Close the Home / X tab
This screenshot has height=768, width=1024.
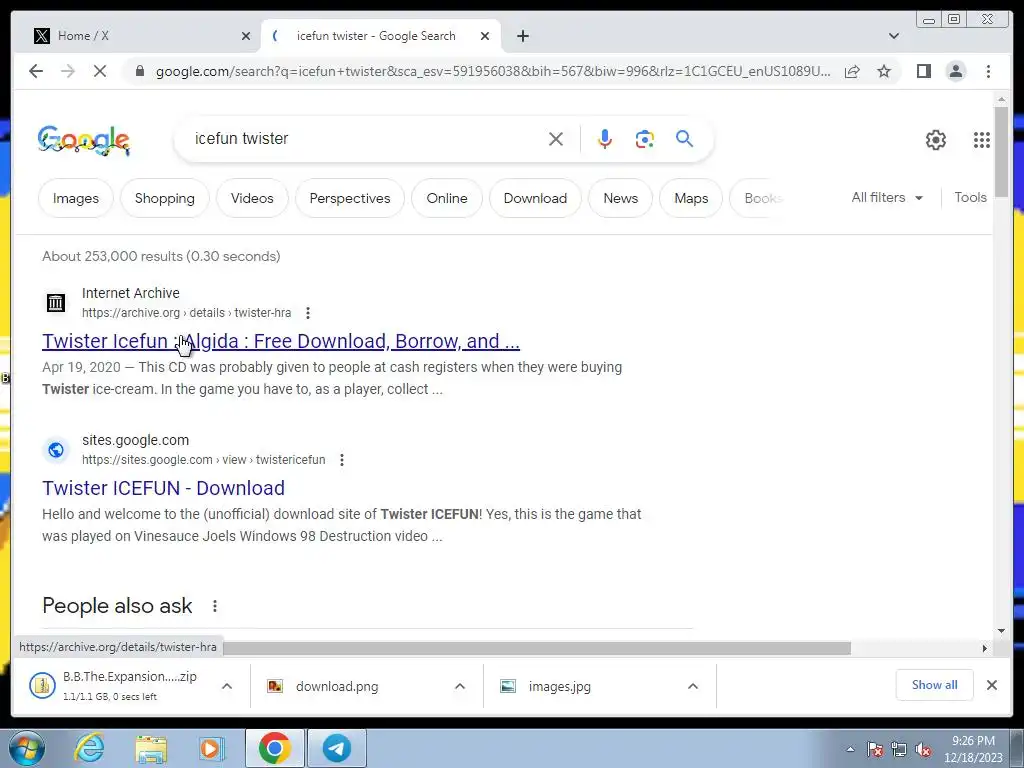[x=246, y=36]
